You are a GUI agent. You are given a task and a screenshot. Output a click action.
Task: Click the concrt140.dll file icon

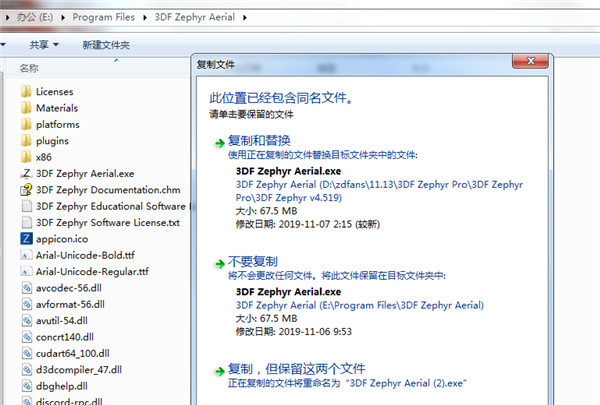click(26, 337)
